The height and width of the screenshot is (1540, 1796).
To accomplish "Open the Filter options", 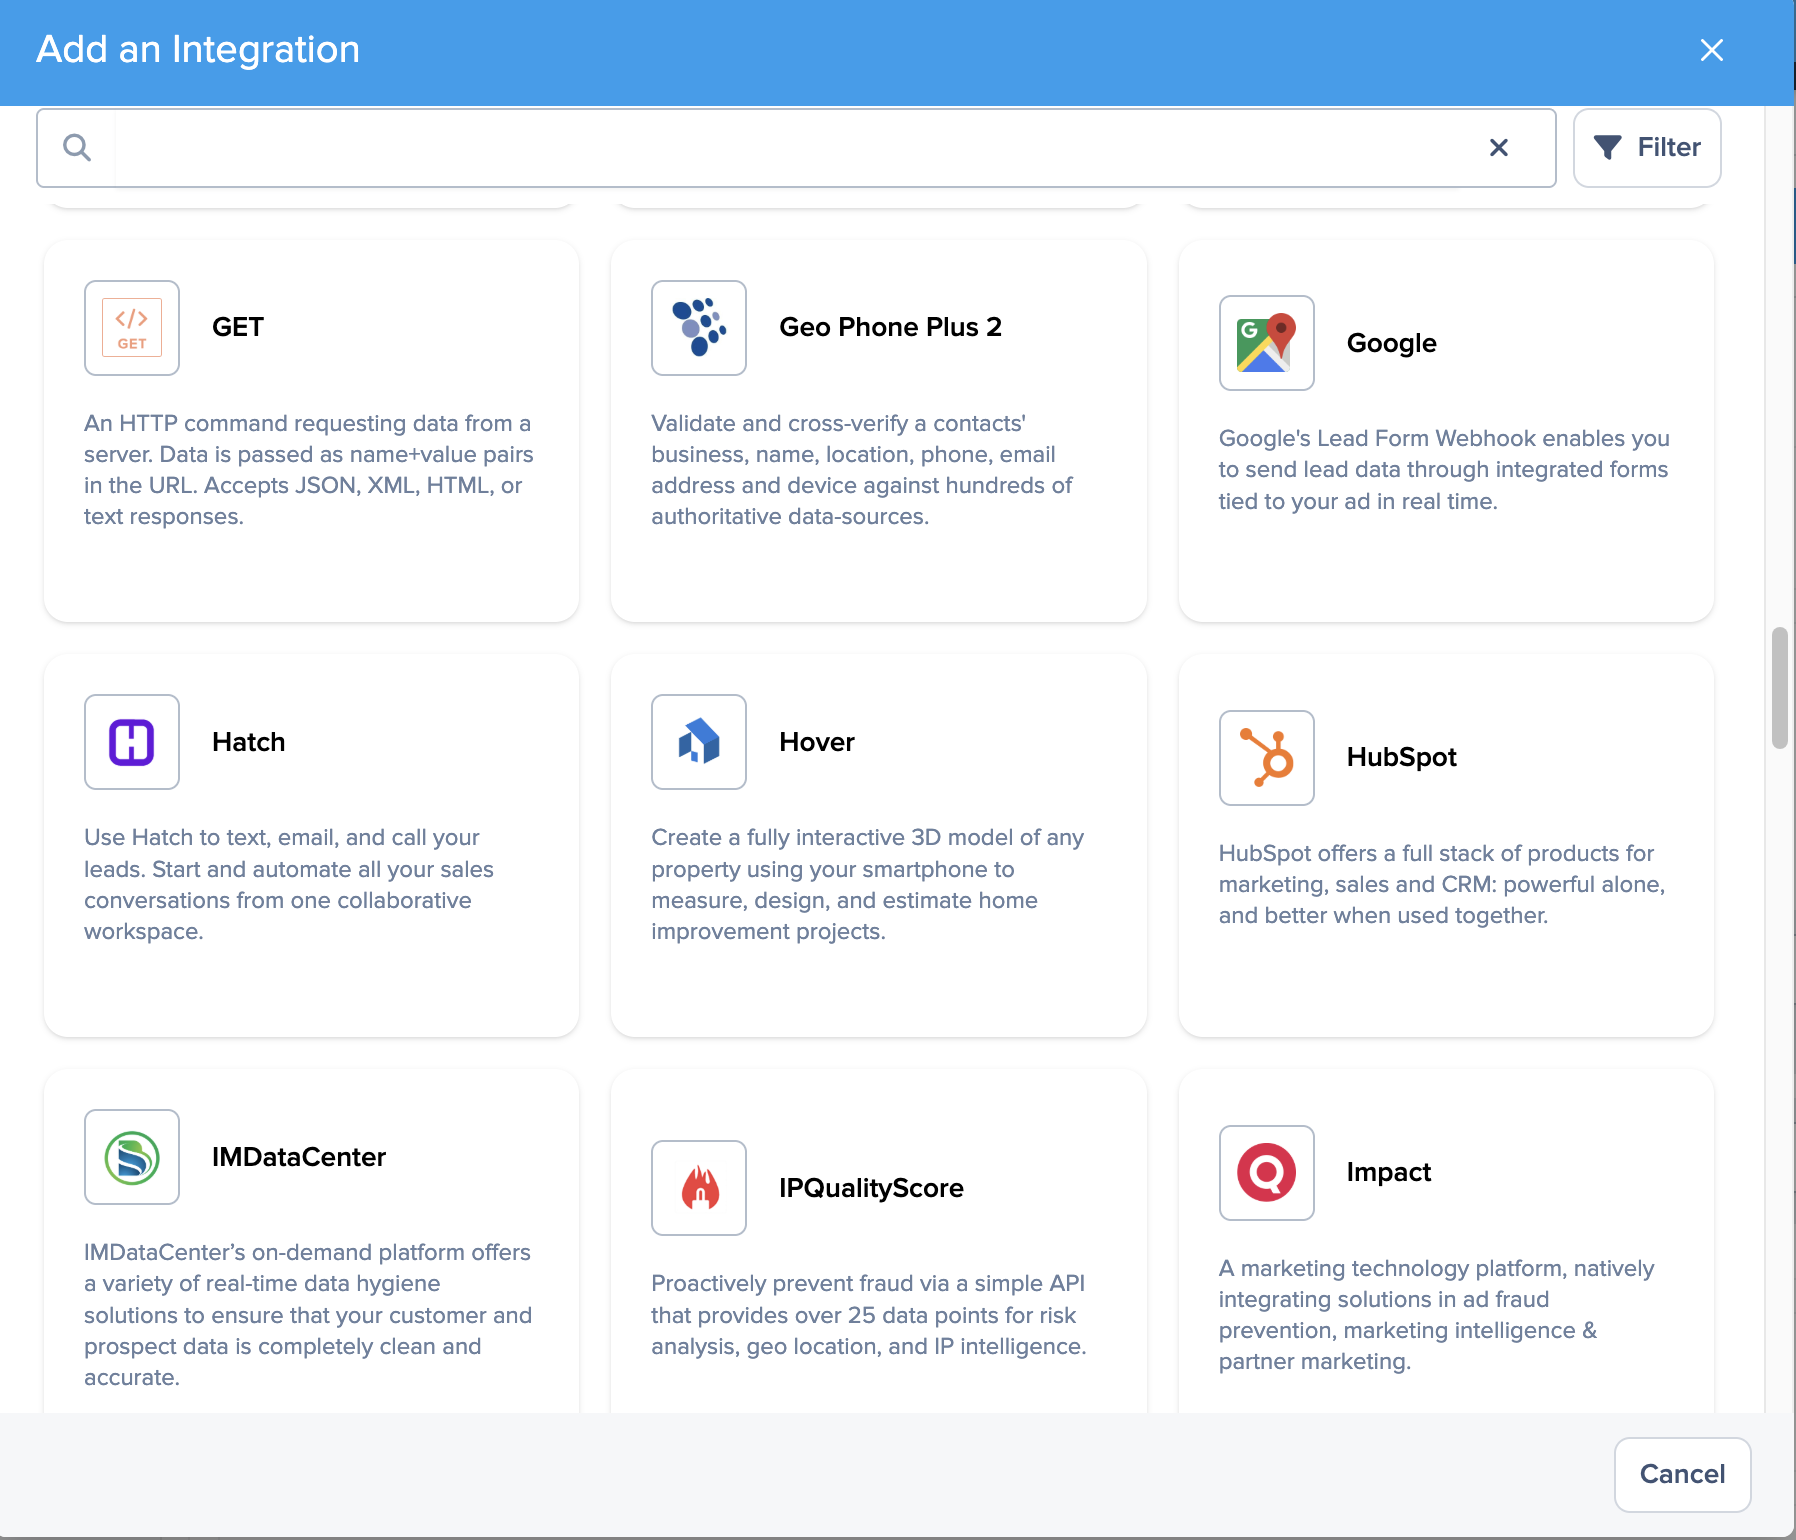I will (1647, 148).
